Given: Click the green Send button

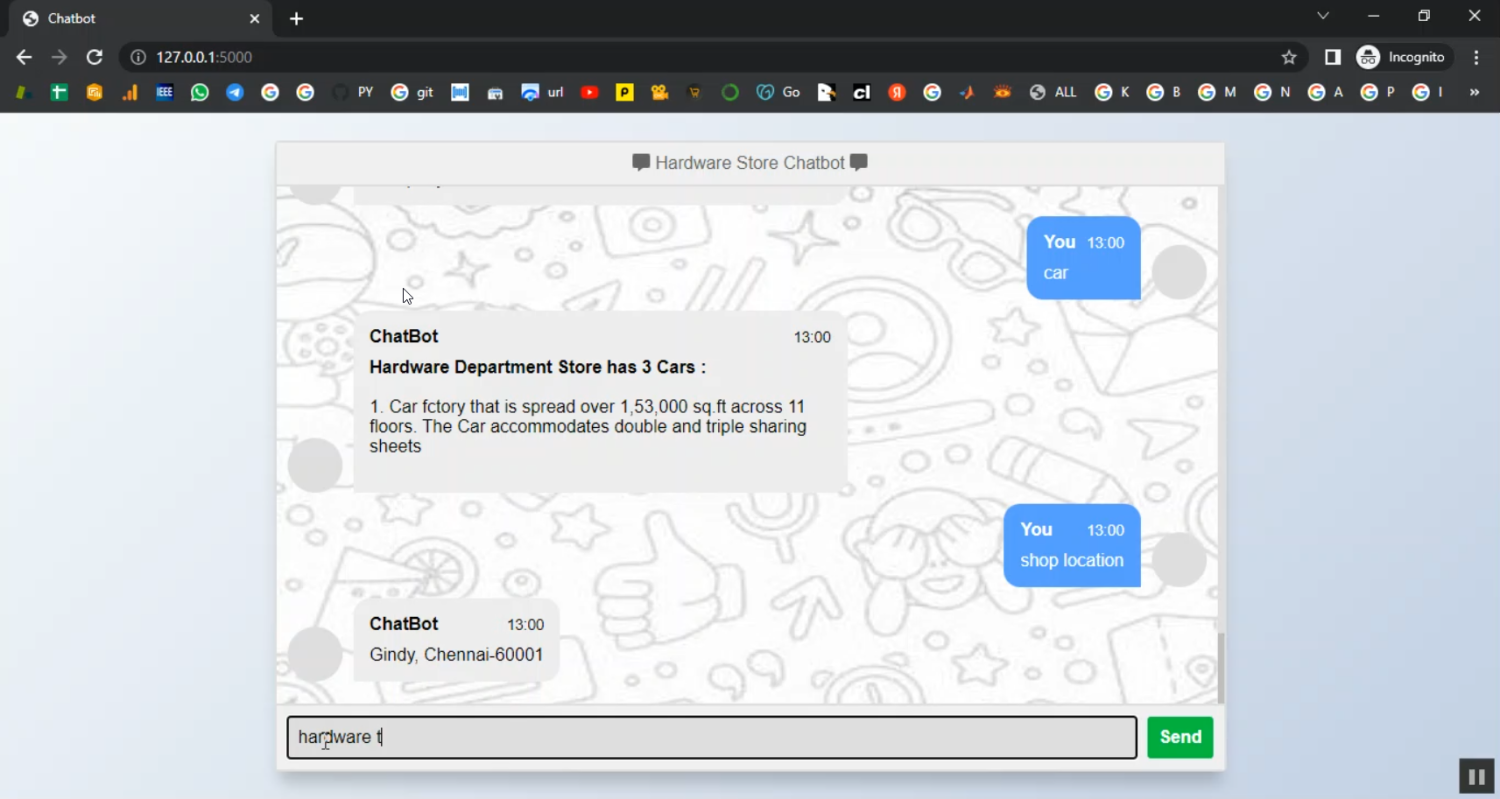Looking at the screenshot, I should coord(1180,737).
